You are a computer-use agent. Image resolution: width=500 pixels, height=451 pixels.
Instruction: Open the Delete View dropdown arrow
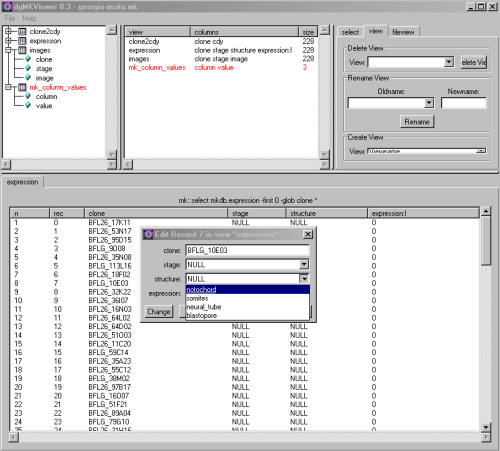point(449,62)
